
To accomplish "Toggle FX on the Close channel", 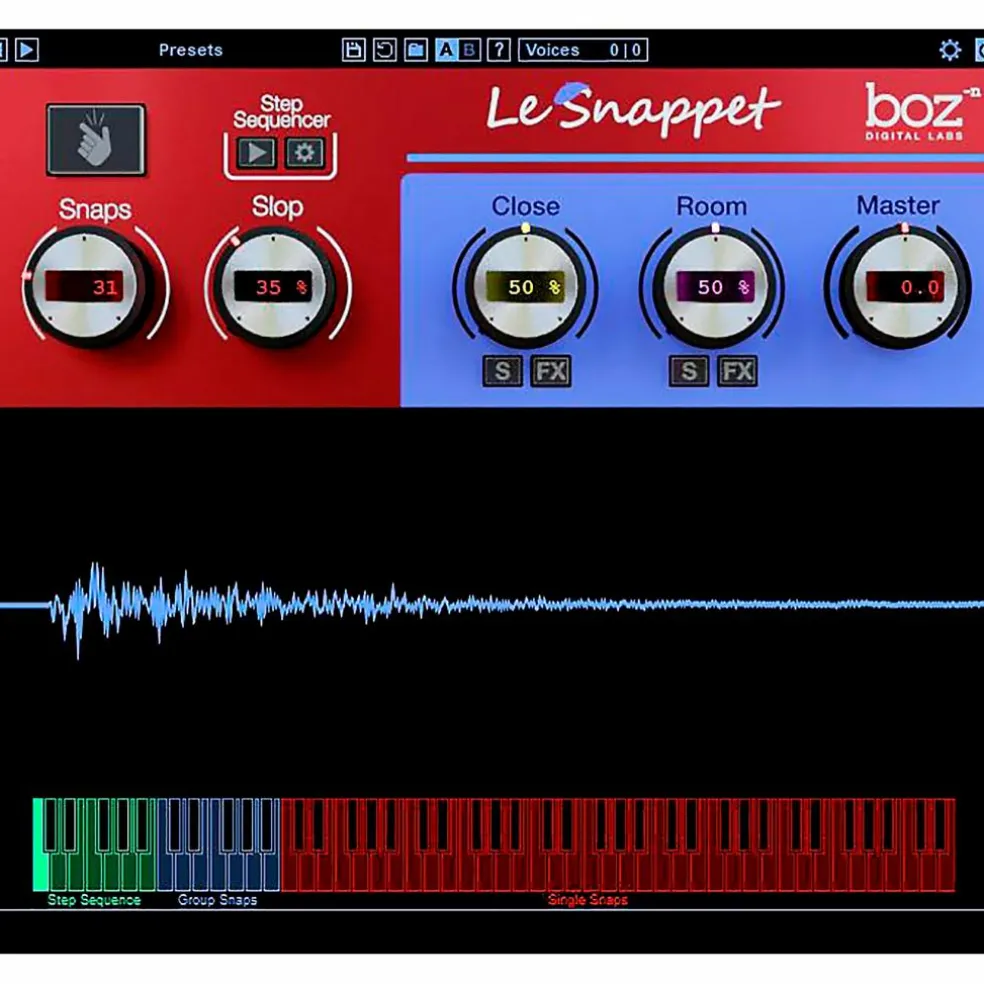I will (551, 371).
